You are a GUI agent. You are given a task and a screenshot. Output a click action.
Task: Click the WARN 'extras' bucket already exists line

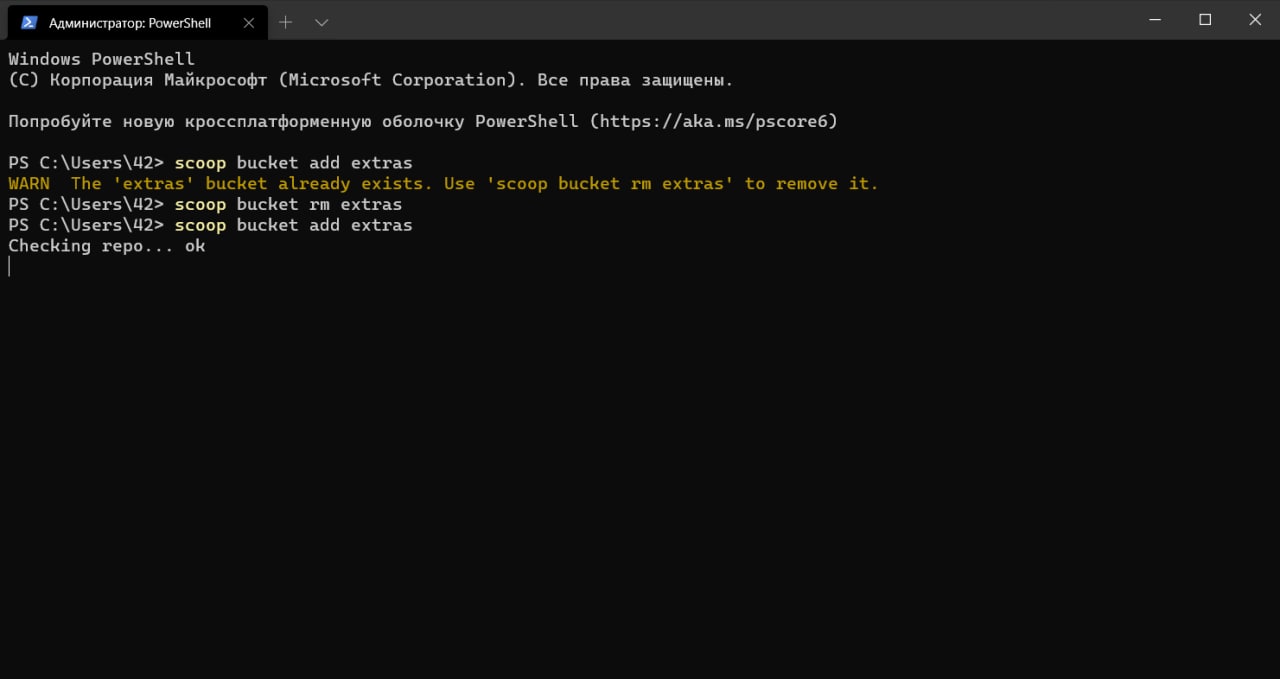pyautogui.click(x=443, y=184)
